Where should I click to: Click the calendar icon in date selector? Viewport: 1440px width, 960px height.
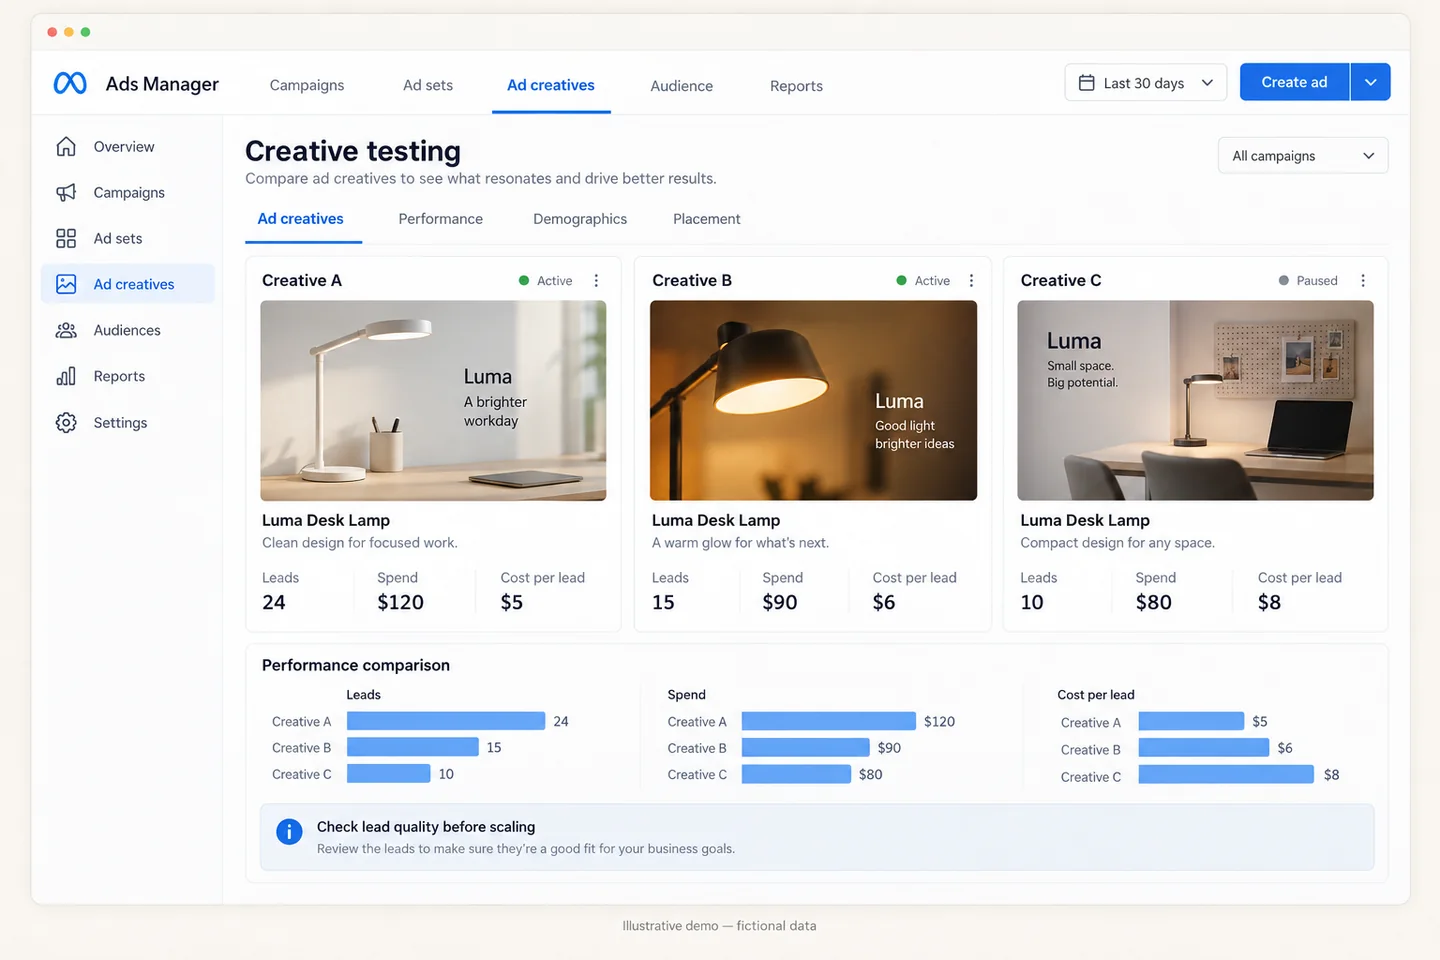point(1086,83)
